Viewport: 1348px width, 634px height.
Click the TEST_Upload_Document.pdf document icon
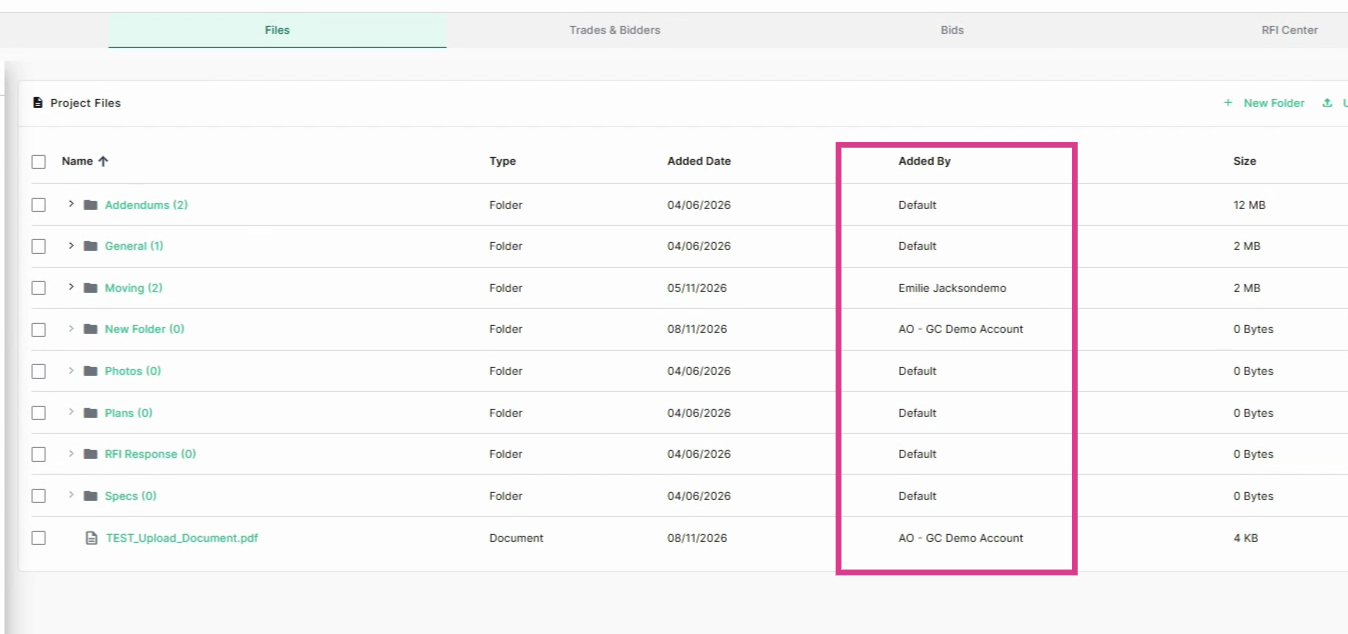click(x=92, y=538)
